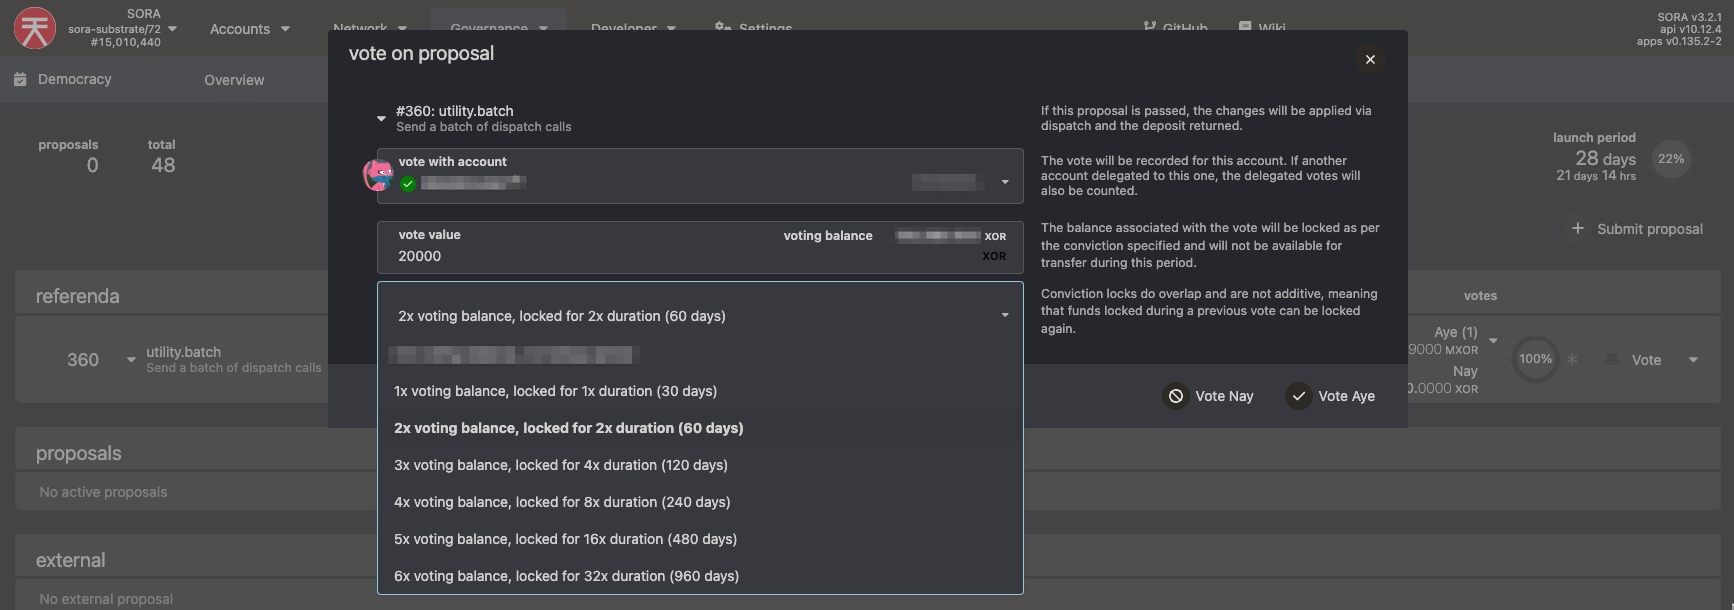The width and height of the screenshot is (1734, 610).
Task: Click the asterisk icon beside 100% circle
Action: (x=1572, y=359)
